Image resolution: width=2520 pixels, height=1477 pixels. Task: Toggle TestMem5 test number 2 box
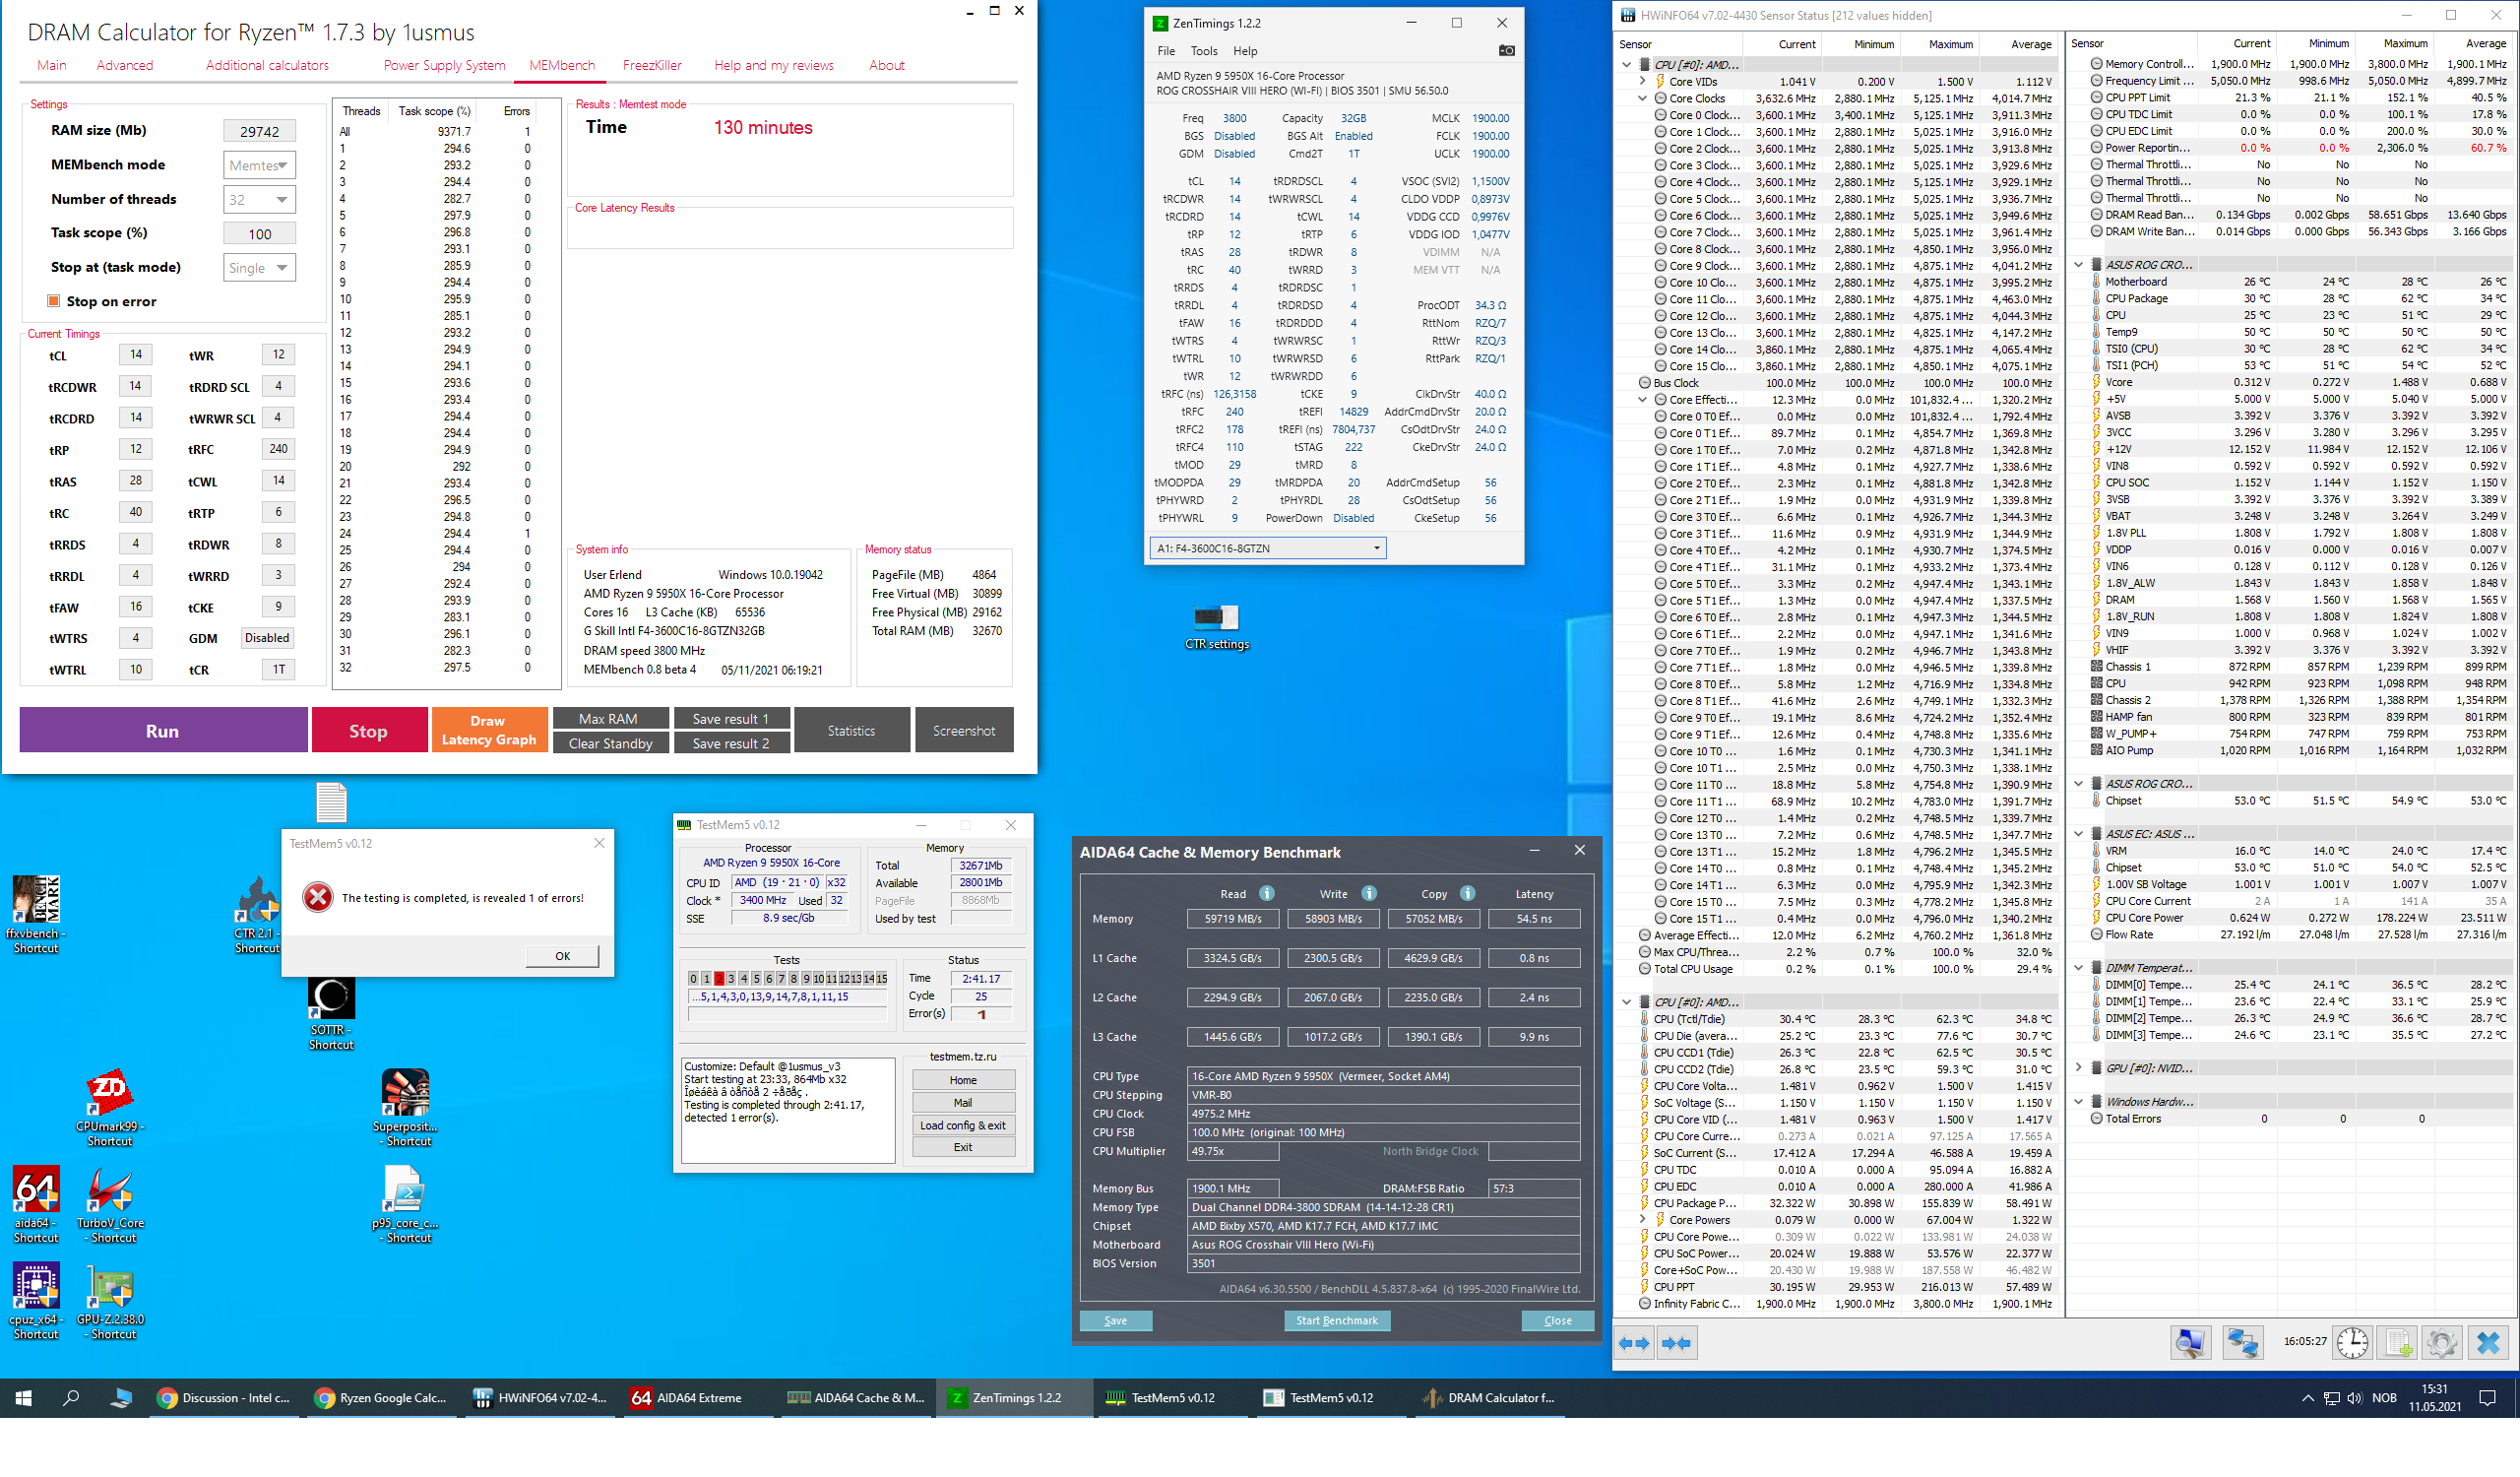[x=718, y=979]
